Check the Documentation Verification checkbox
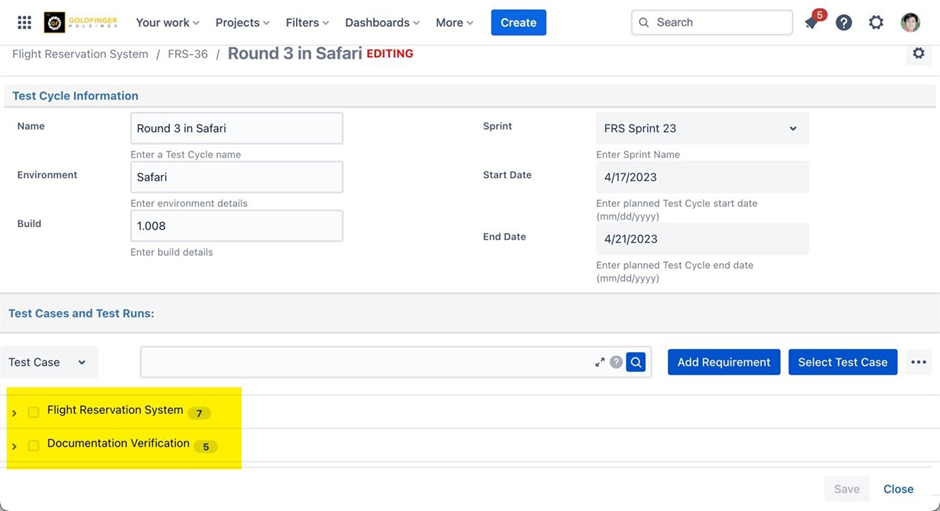Image resolution: width=940 pixels, height=511 pixels. coord(33,446)
